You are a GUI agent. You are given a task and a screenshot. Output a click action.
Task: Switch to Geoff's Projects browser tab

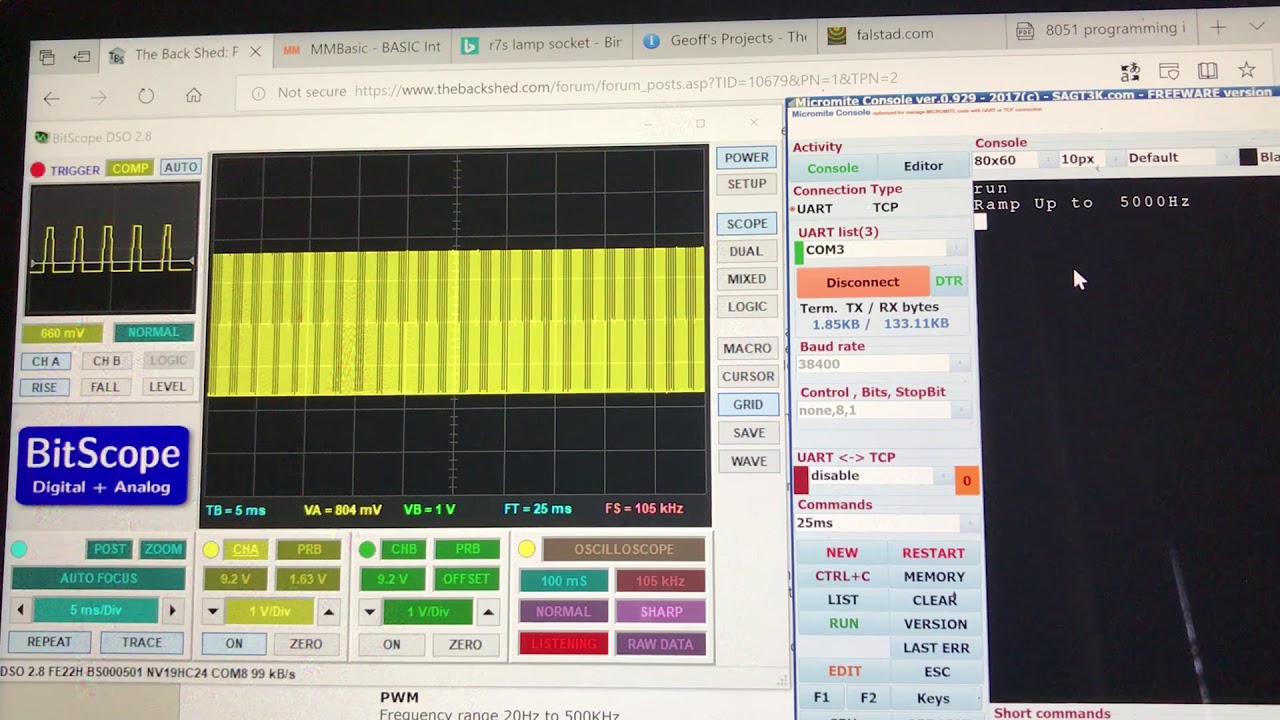(726, 39)
